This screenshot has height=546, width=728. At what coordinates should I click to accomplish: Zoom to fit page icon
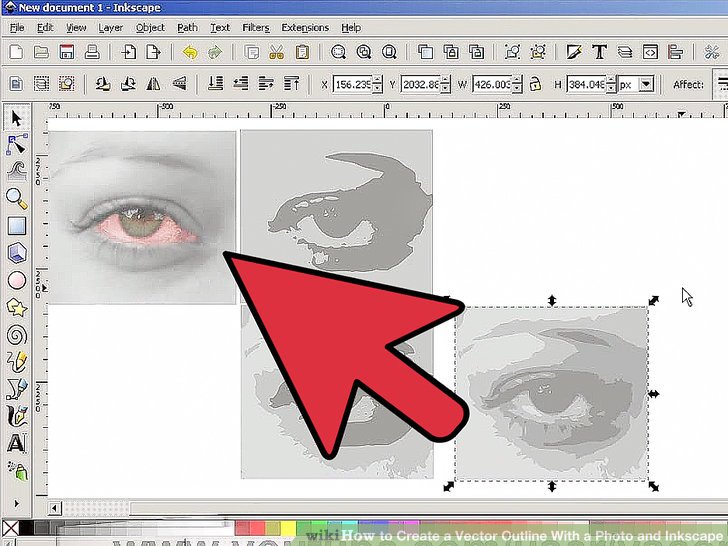coord(389,52)
